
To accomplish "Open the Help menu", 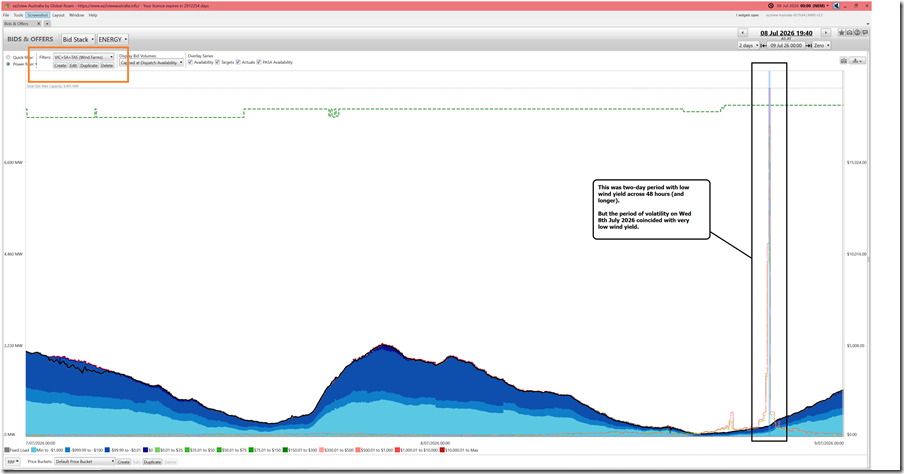I will tap(93, 15).
